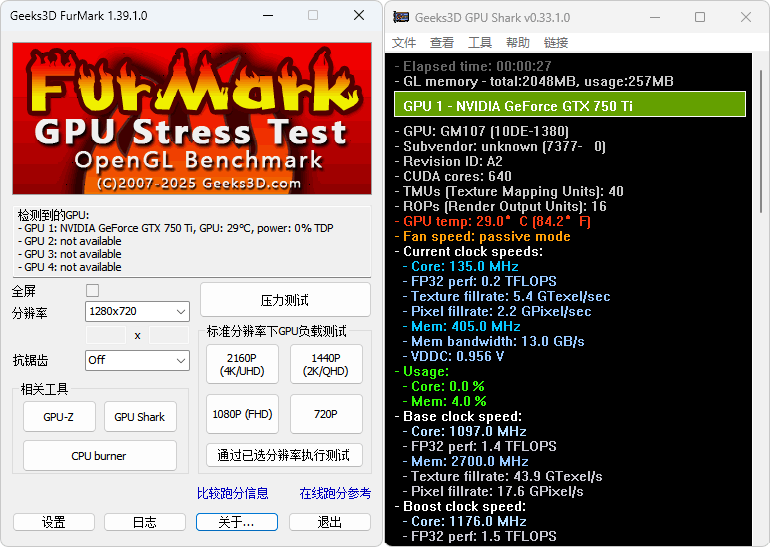Open 设置 settings
Image resolution: width=770 pixels, height=547 pixels.
(54, 522)
